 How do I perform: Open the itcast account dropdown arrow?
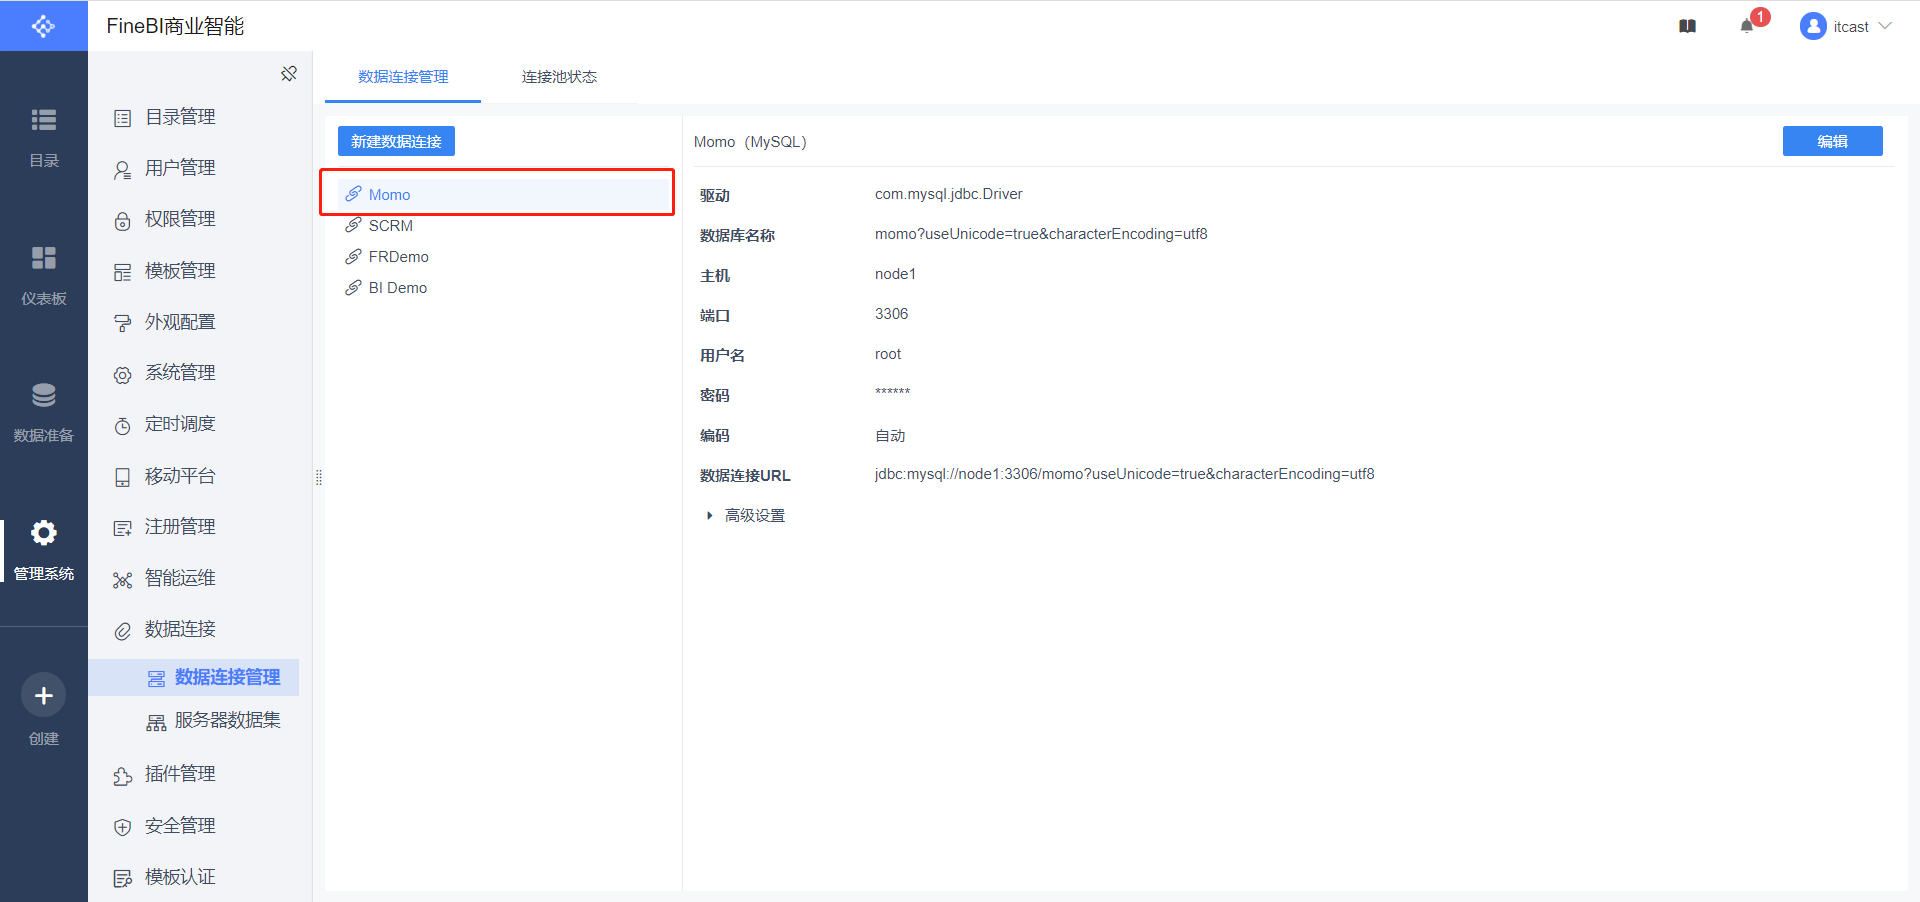(1885, 26)
